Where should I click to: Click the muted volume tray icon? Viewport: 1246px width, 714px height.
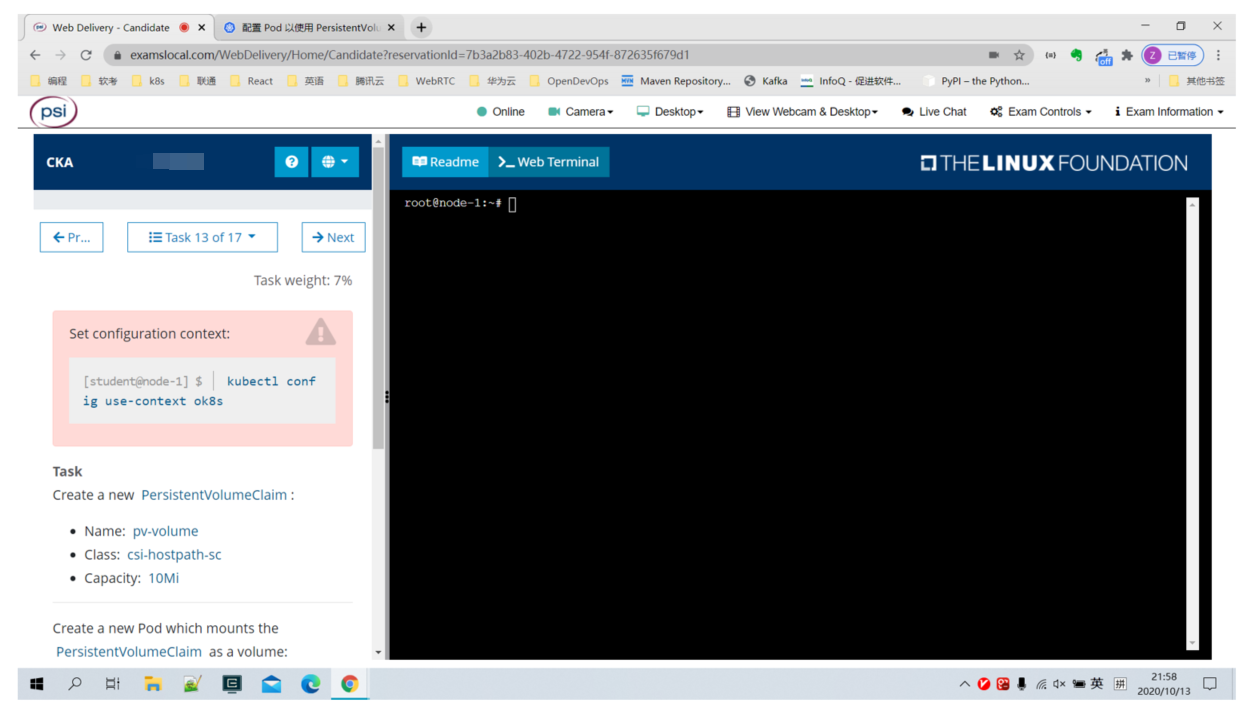[x=1059, y=684]
